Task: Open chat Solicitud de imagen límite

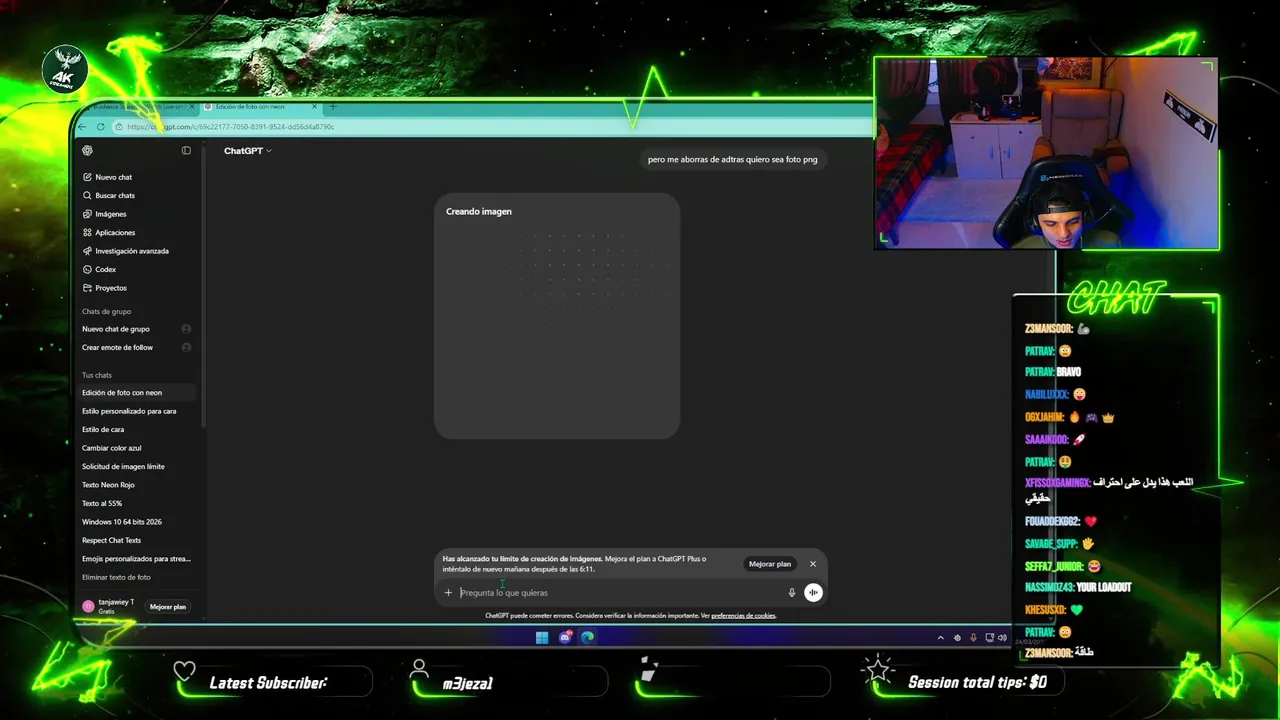Action: point(123,467)
